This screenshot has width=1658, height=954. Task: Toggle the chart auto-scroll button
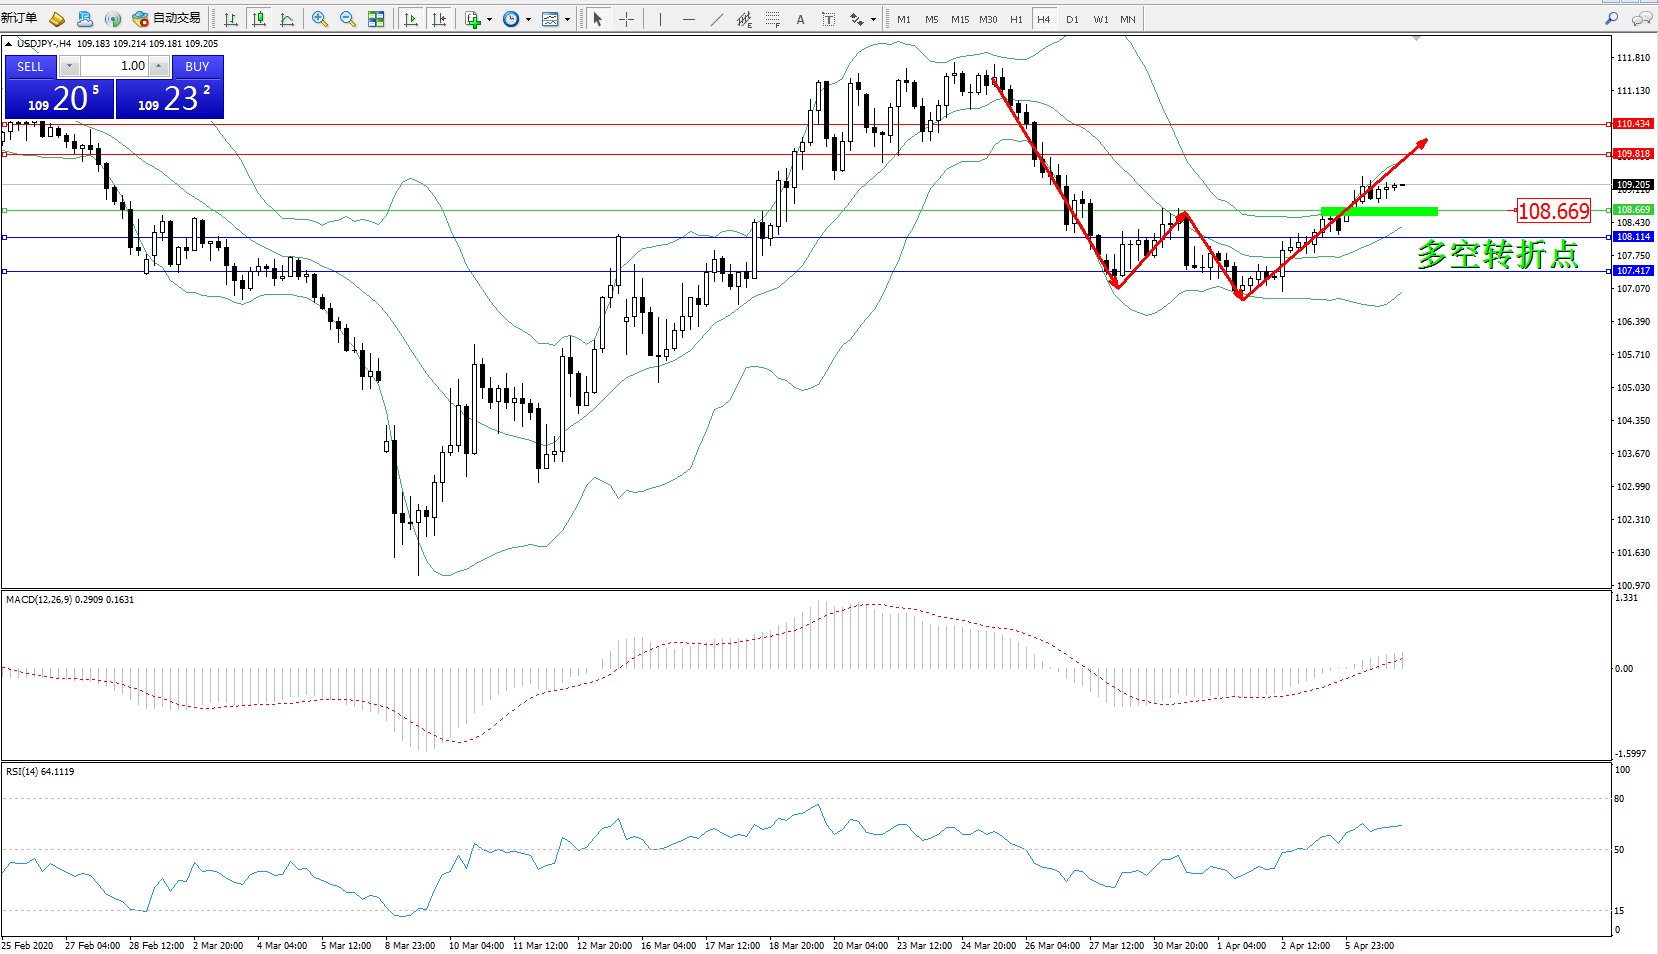tap(411, 19)
